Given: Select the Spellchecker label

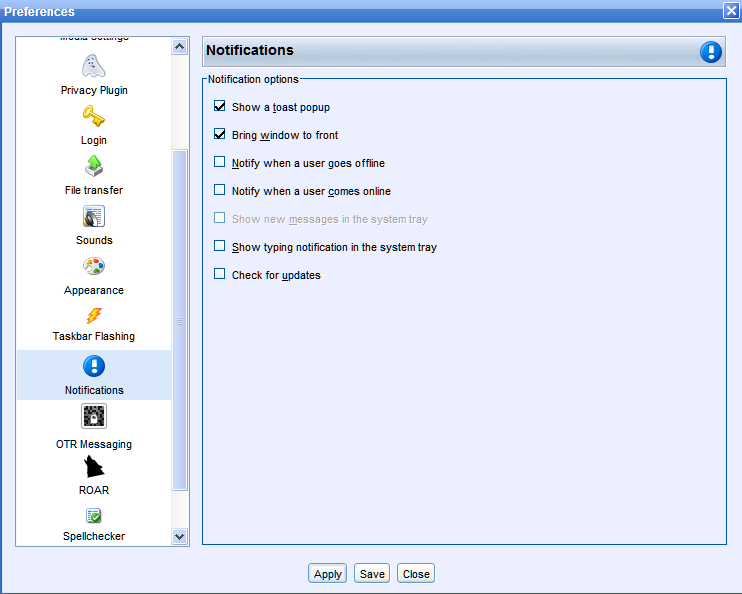Looking at the screenshot, I should [x=94, y=536].
